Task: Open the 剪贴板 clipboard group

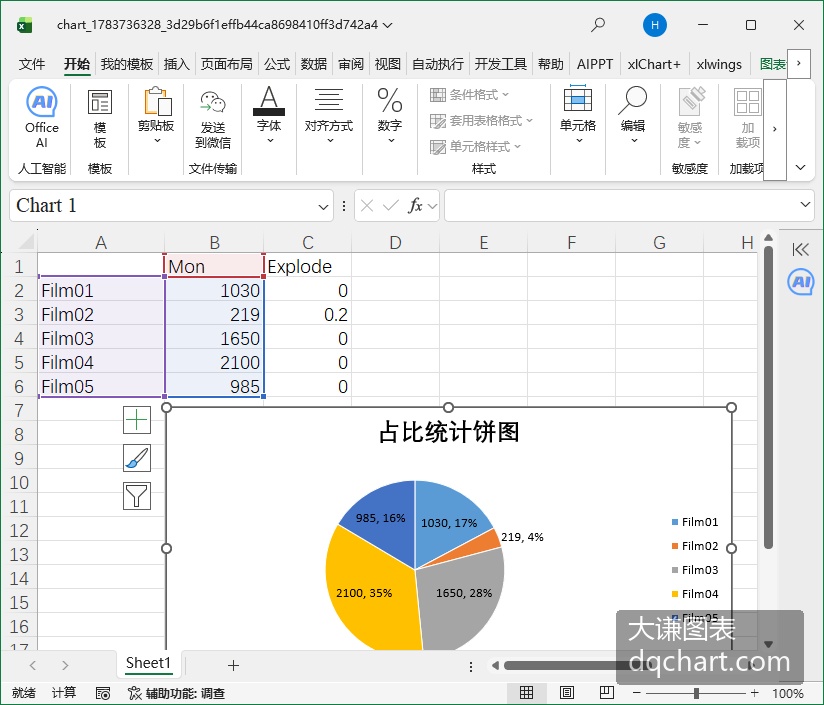Action: click(x=156, y=116)
